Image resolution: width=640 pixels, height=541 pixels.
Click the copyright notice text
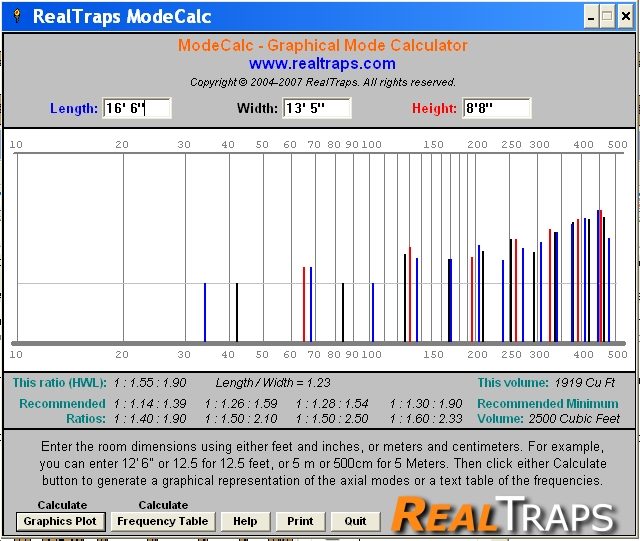coord(322,82)
